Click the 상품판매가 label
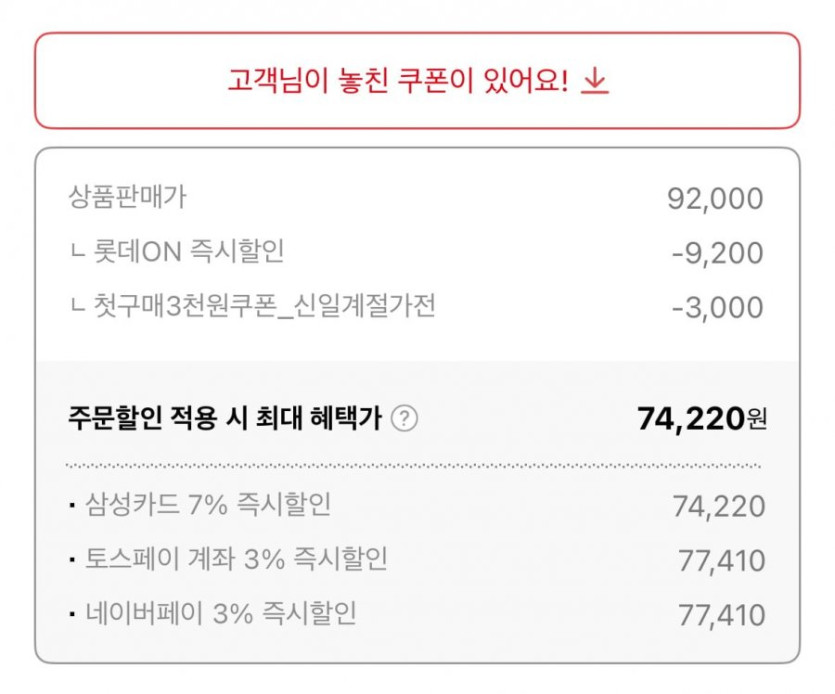This screenshot has height=694, width=835. coord(128,197)
